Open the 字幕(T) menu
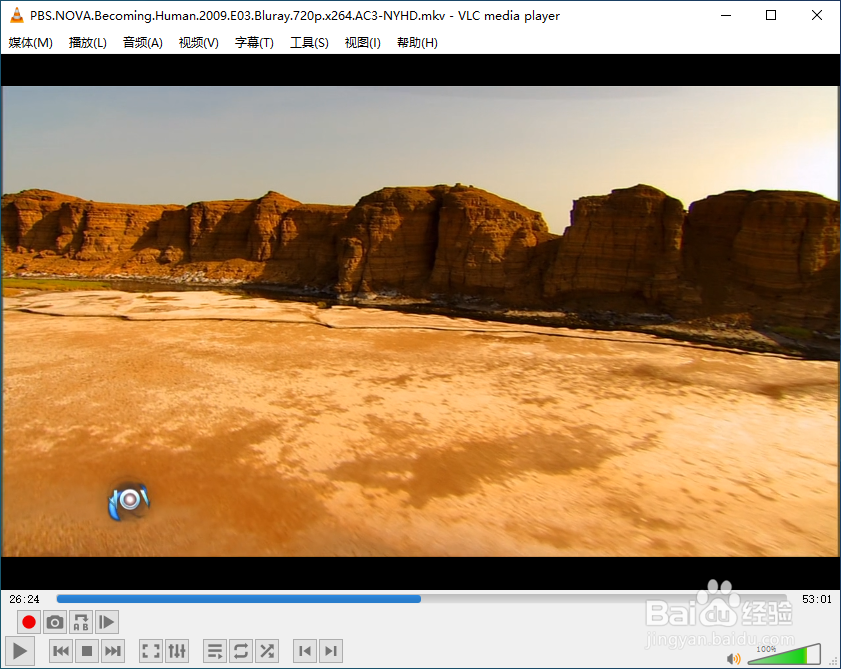 pyautogui.click(x=254, y=42)
